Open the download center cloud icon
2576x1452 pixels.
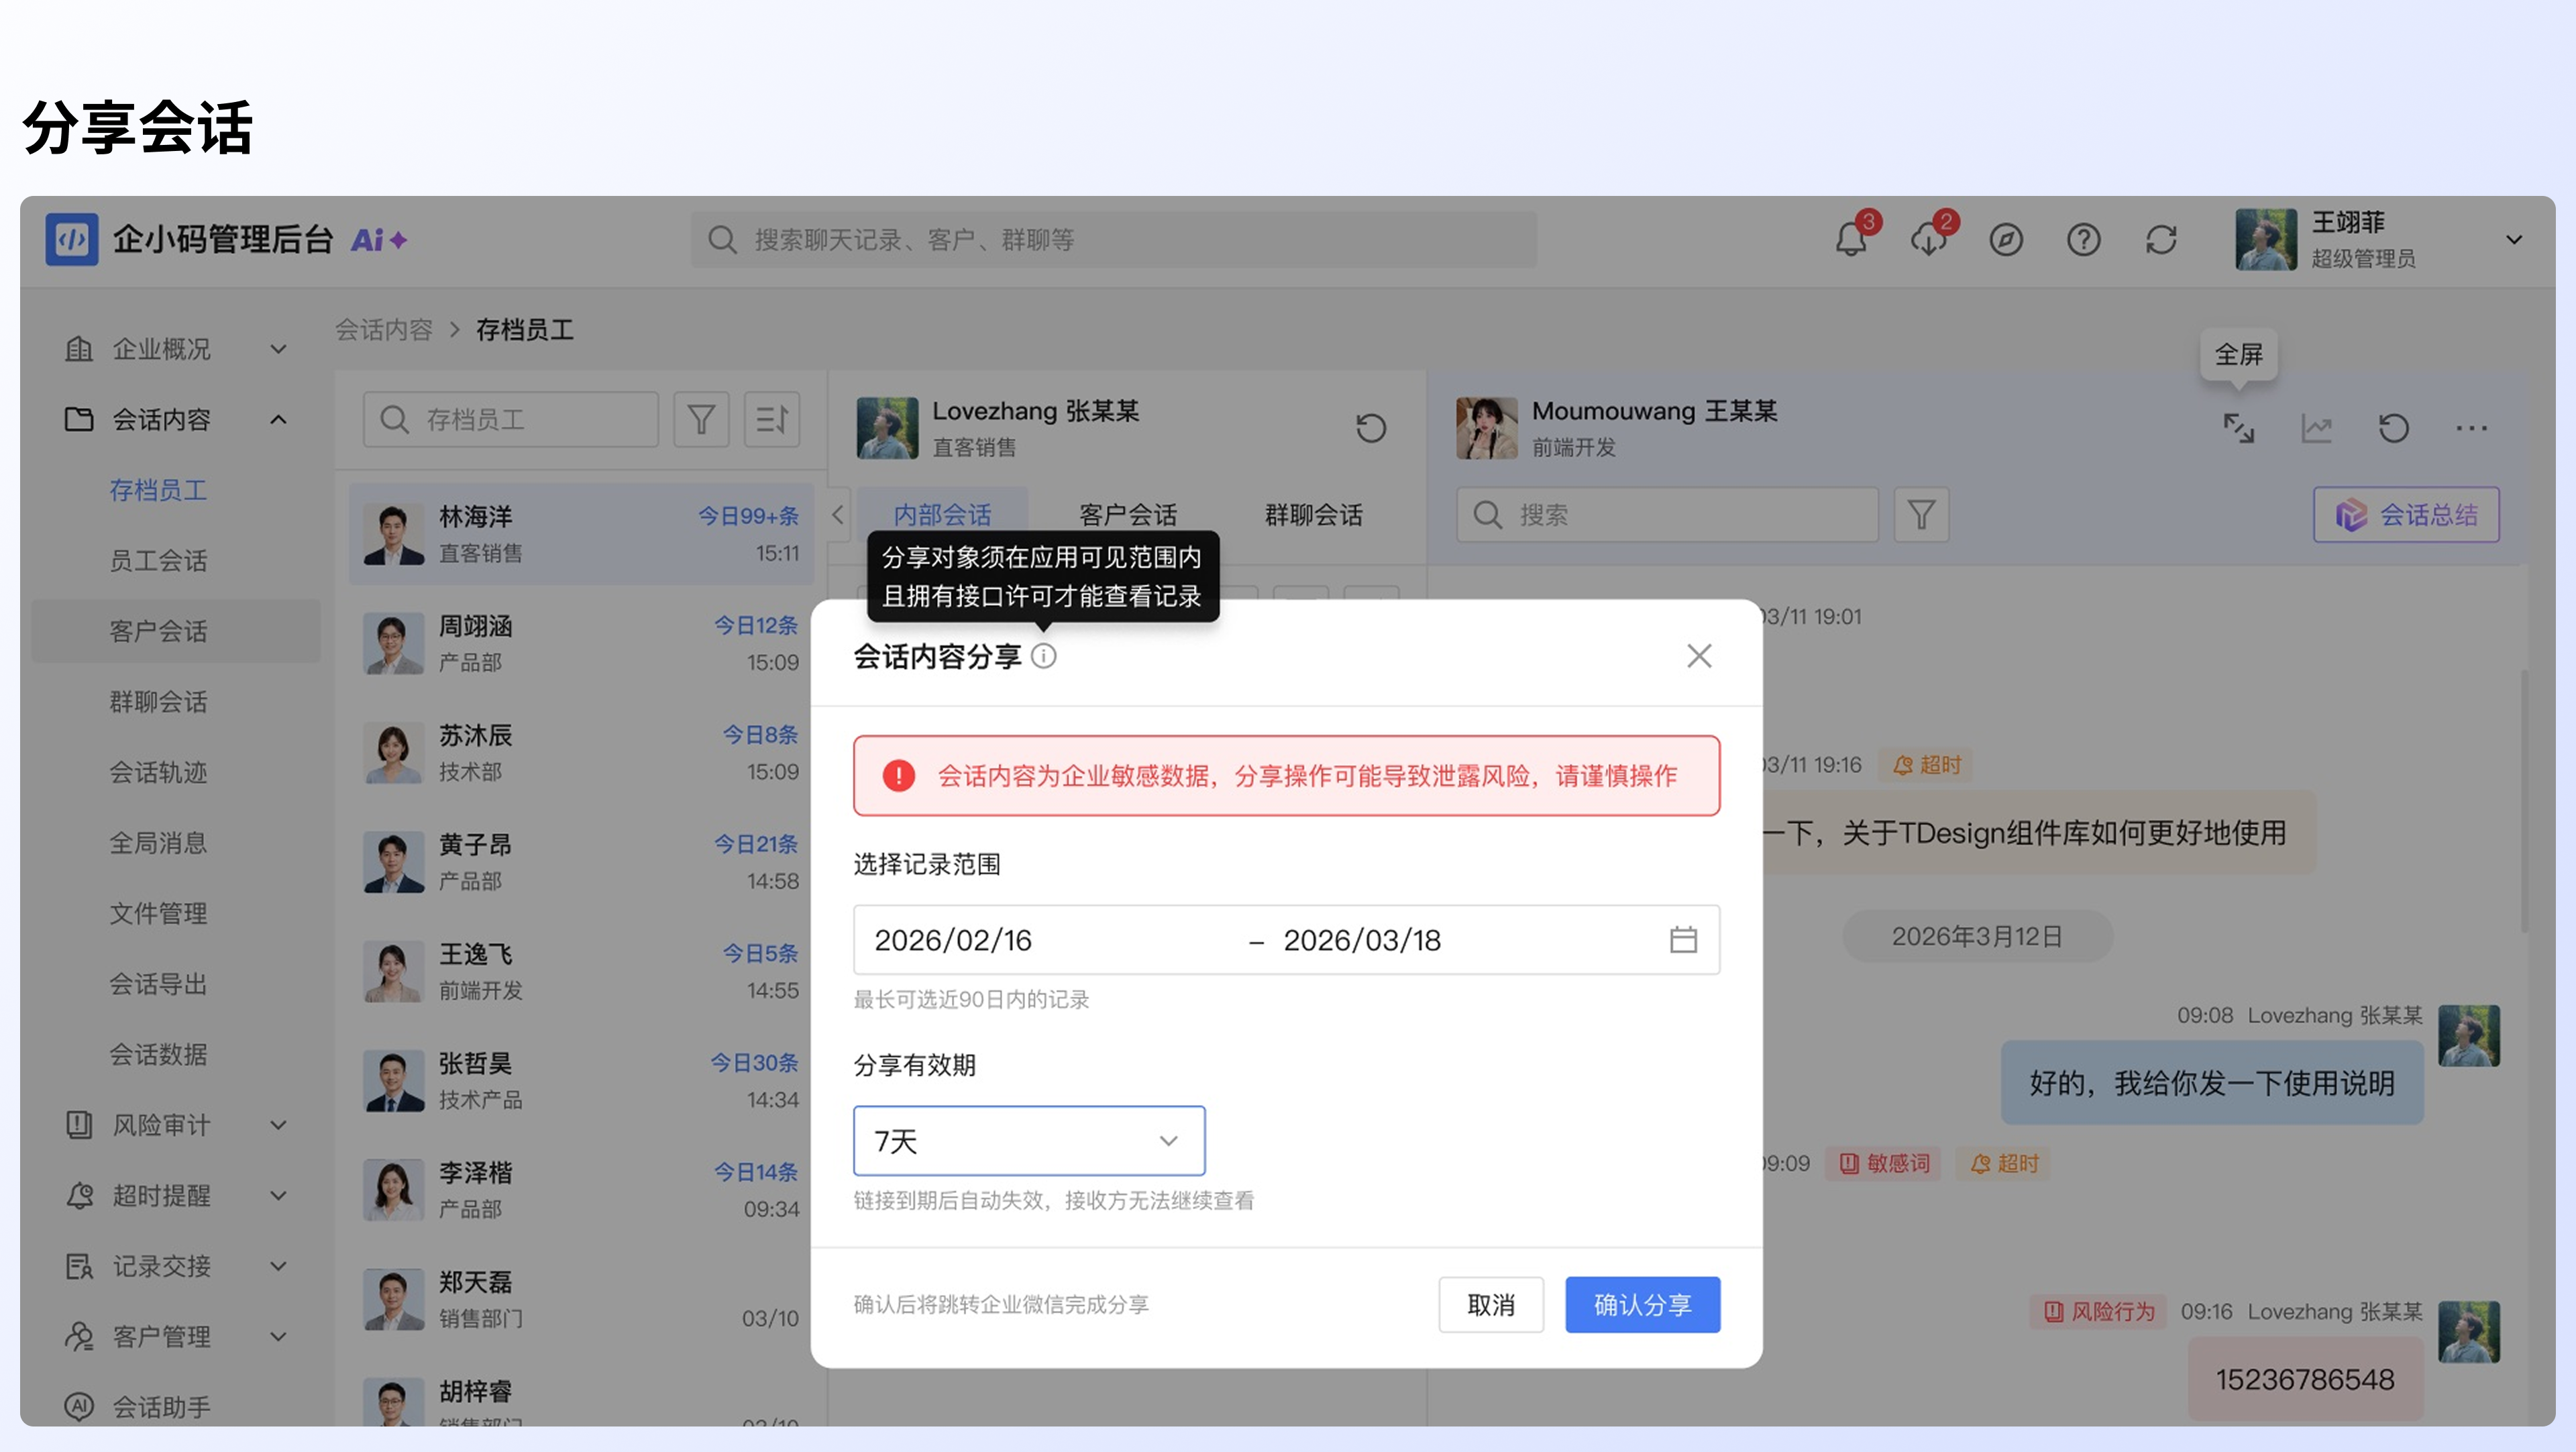pyautogui.click(x=1928, y=240)
